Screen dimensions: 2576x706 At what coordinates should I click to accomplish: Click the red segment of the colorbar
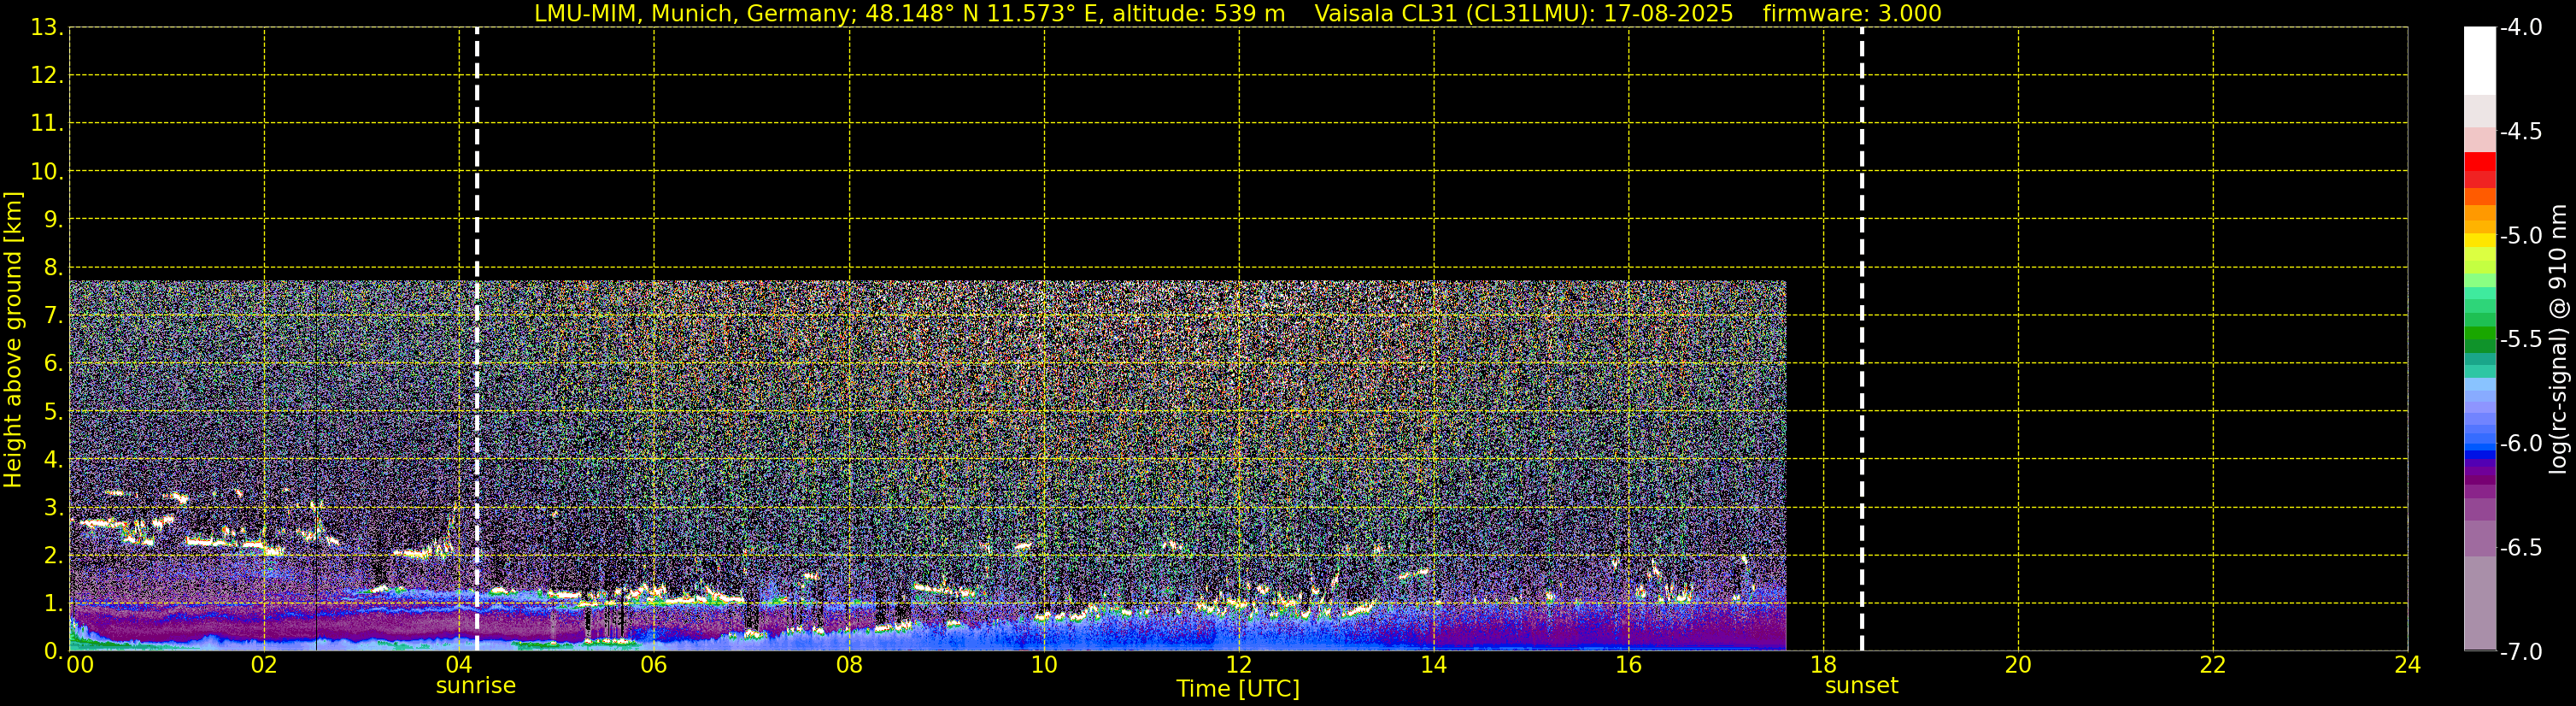[x=2480, y=162]
